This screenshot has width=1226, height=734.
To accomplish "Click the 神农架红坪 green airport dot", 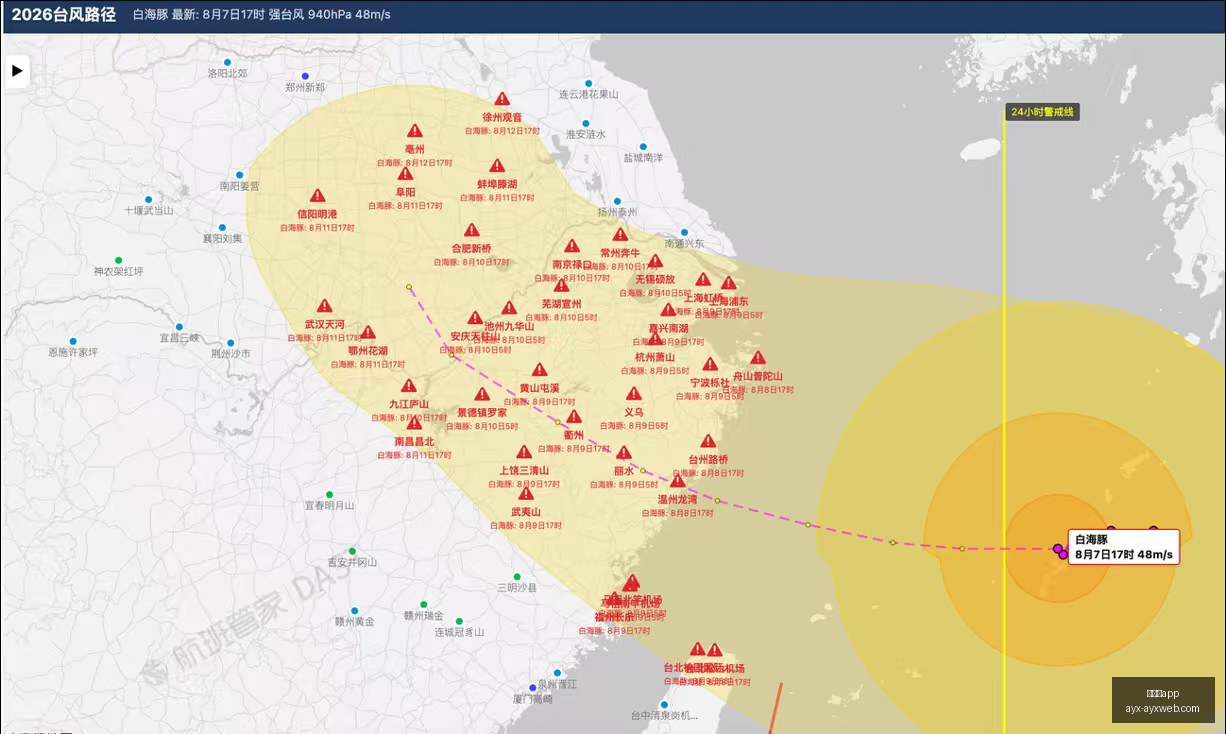I will pyautogui.click(x=118, y=260).
